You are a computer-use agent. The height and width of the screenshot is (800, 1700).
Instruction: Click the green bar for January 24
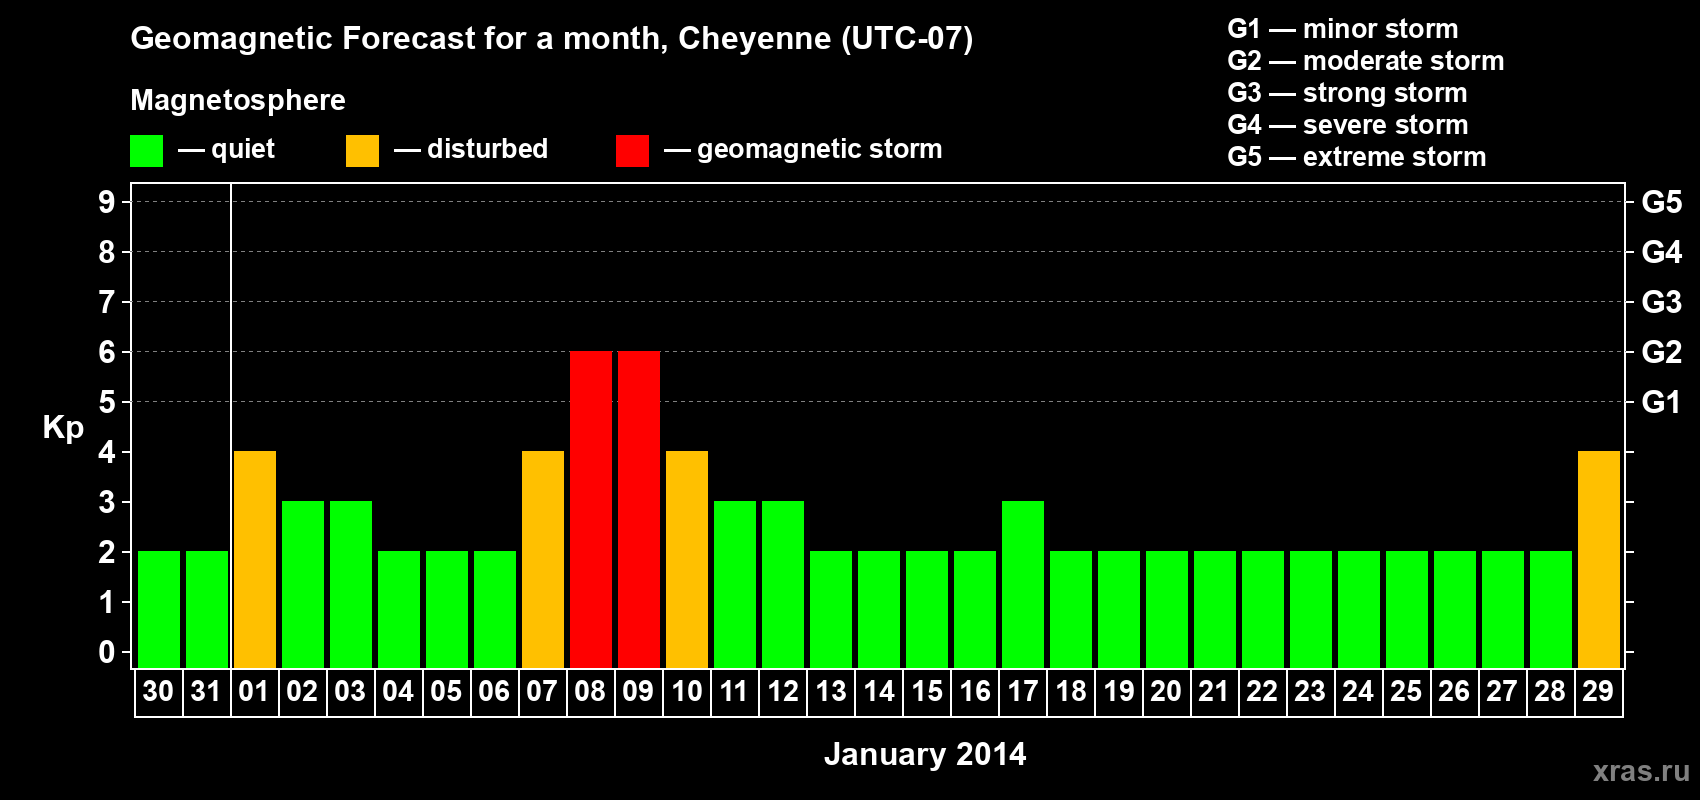(1359, 610)
